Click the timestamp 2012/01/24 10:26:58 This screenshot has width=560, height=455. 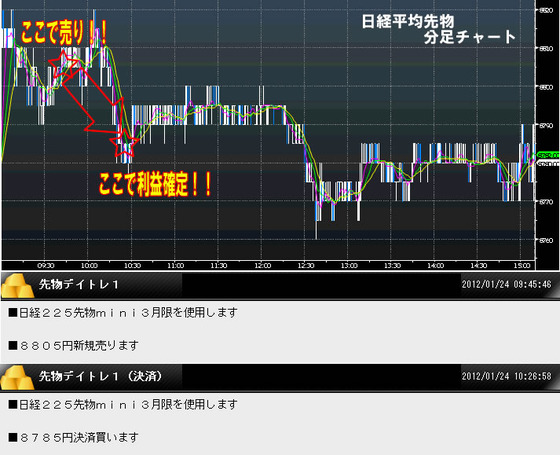coord(506,376)
